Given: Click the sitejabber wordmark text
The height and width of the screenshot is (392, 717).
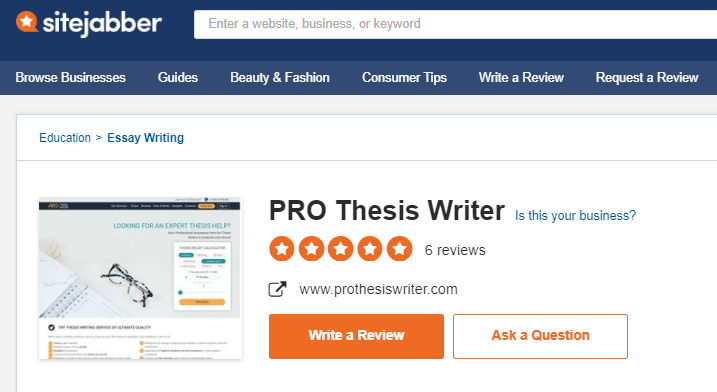Looking at the screenshot, I should [x=102, y=23].
